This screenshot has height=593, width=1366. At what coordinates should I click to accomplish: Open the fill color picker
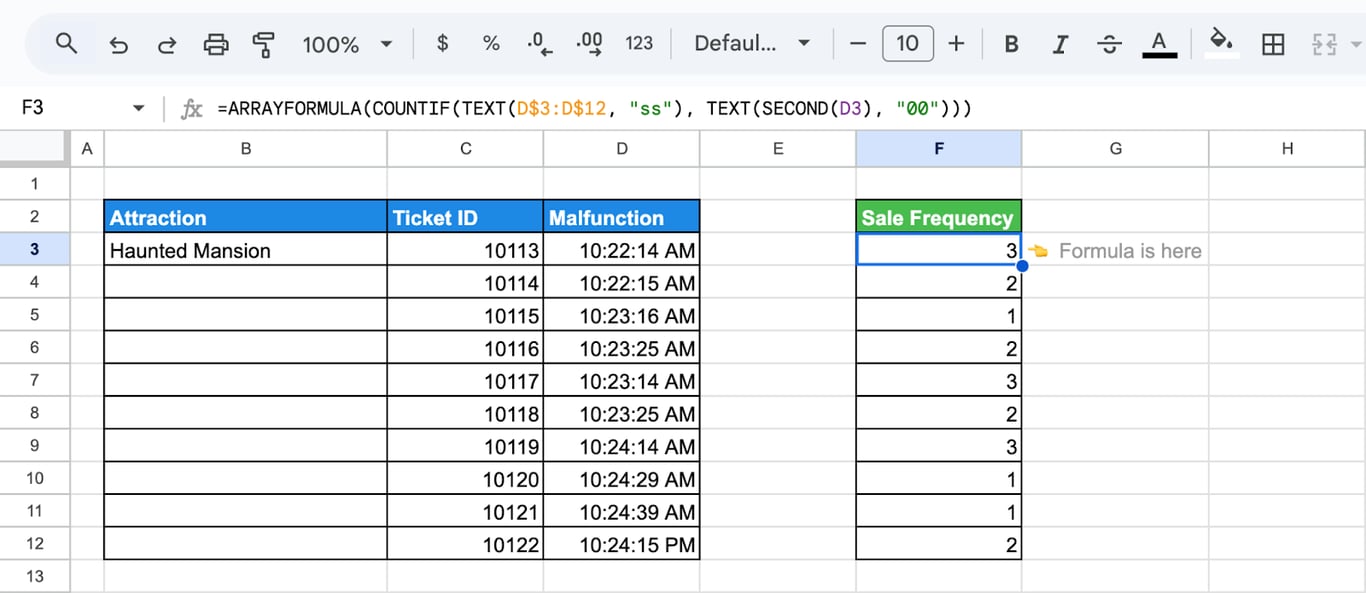coord(1221,44)
